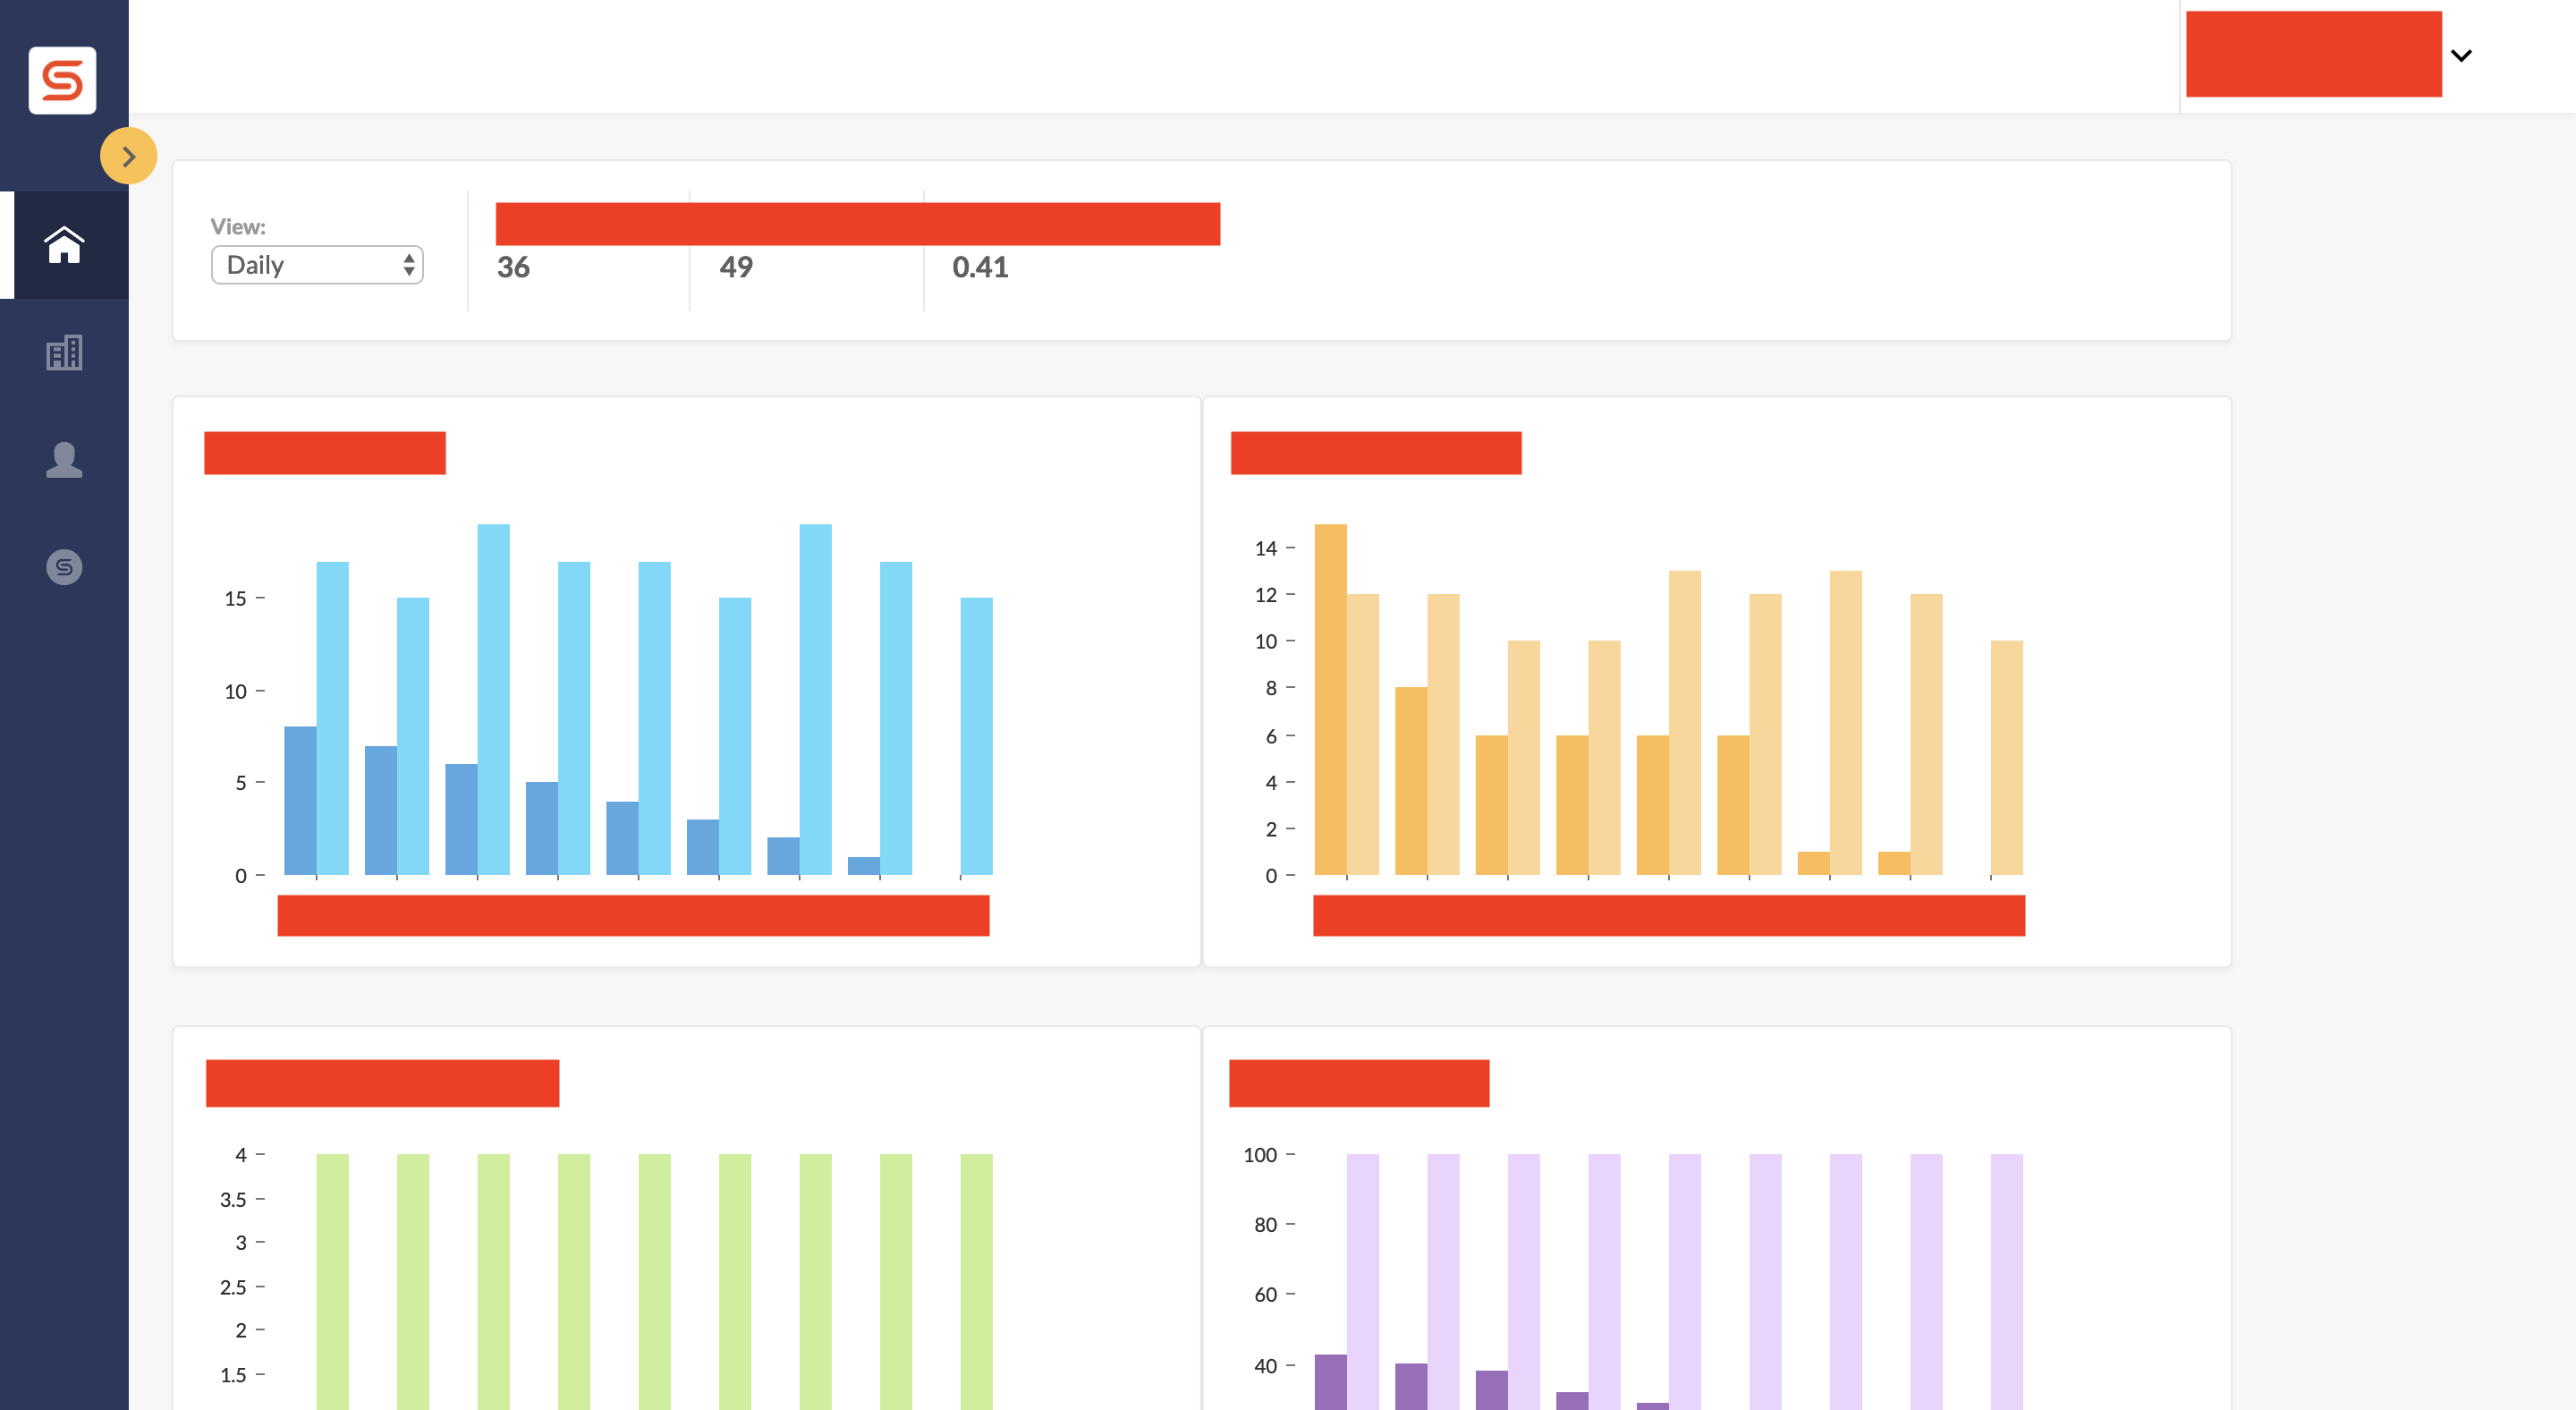The height and width of the screenshot is (1410, 2576).
Task: Click the first dark blue bar in blue chart
Action: 300,801
